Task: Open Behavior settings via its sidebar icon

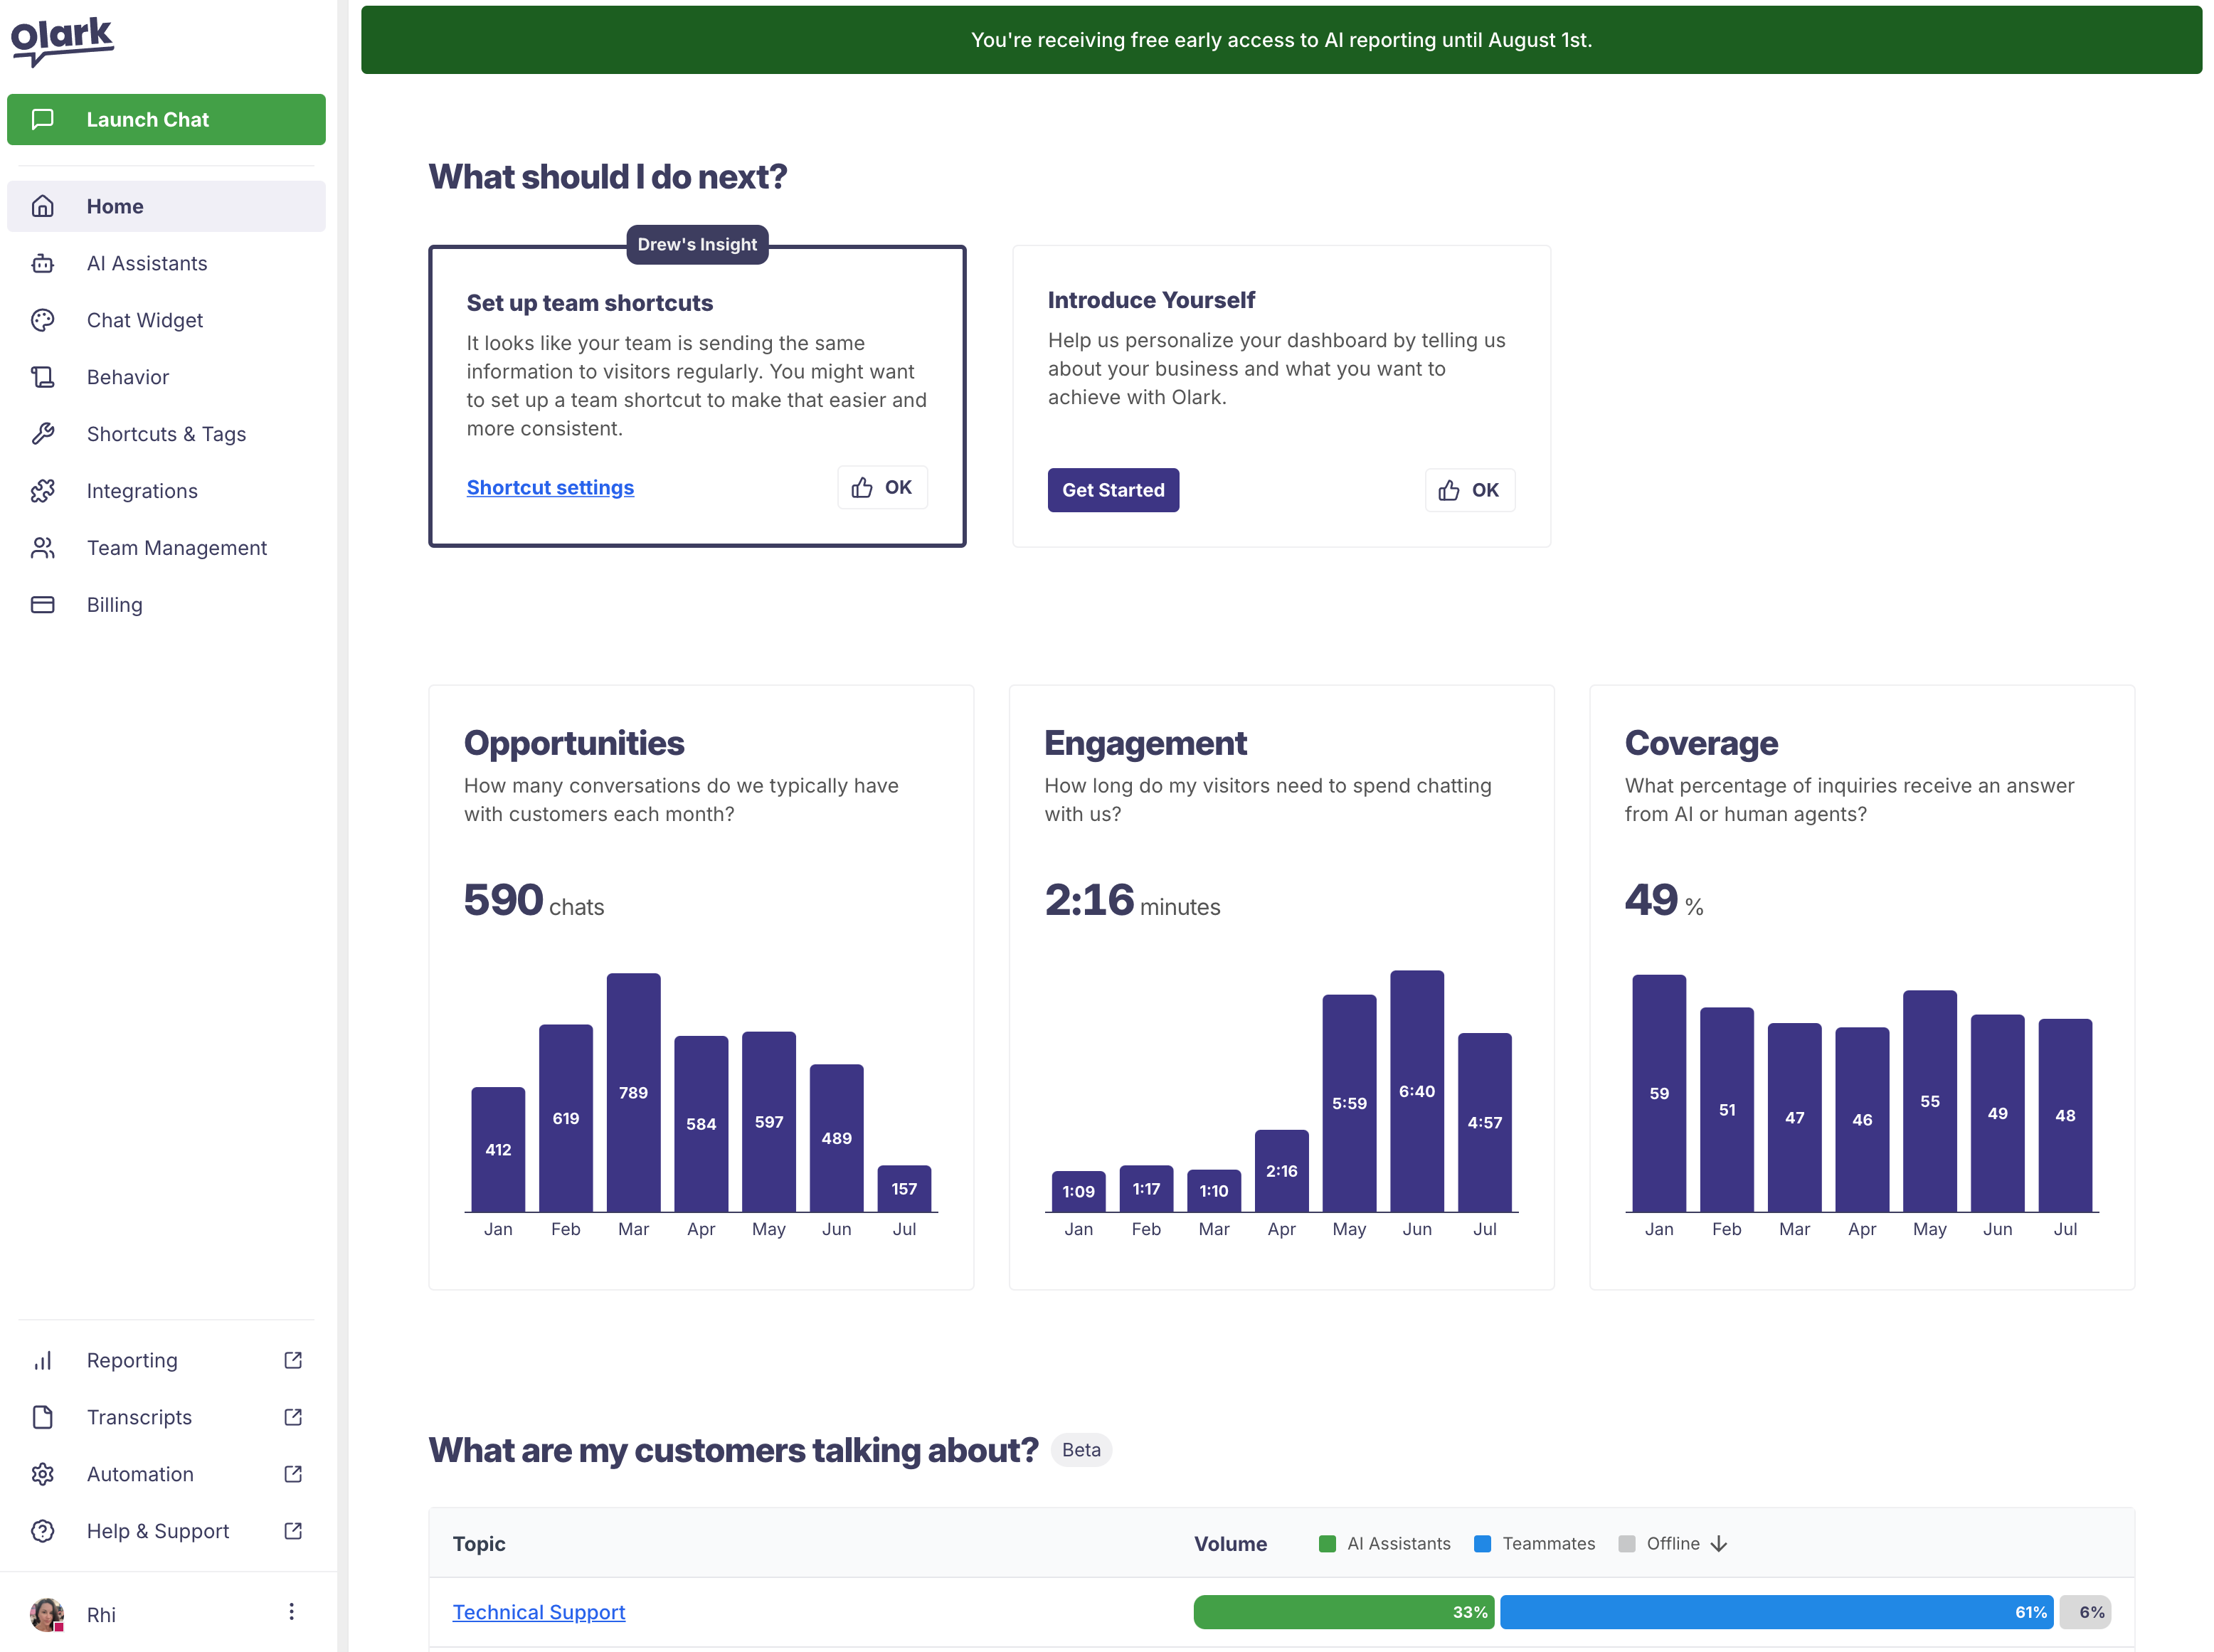Action: (43, 377)
